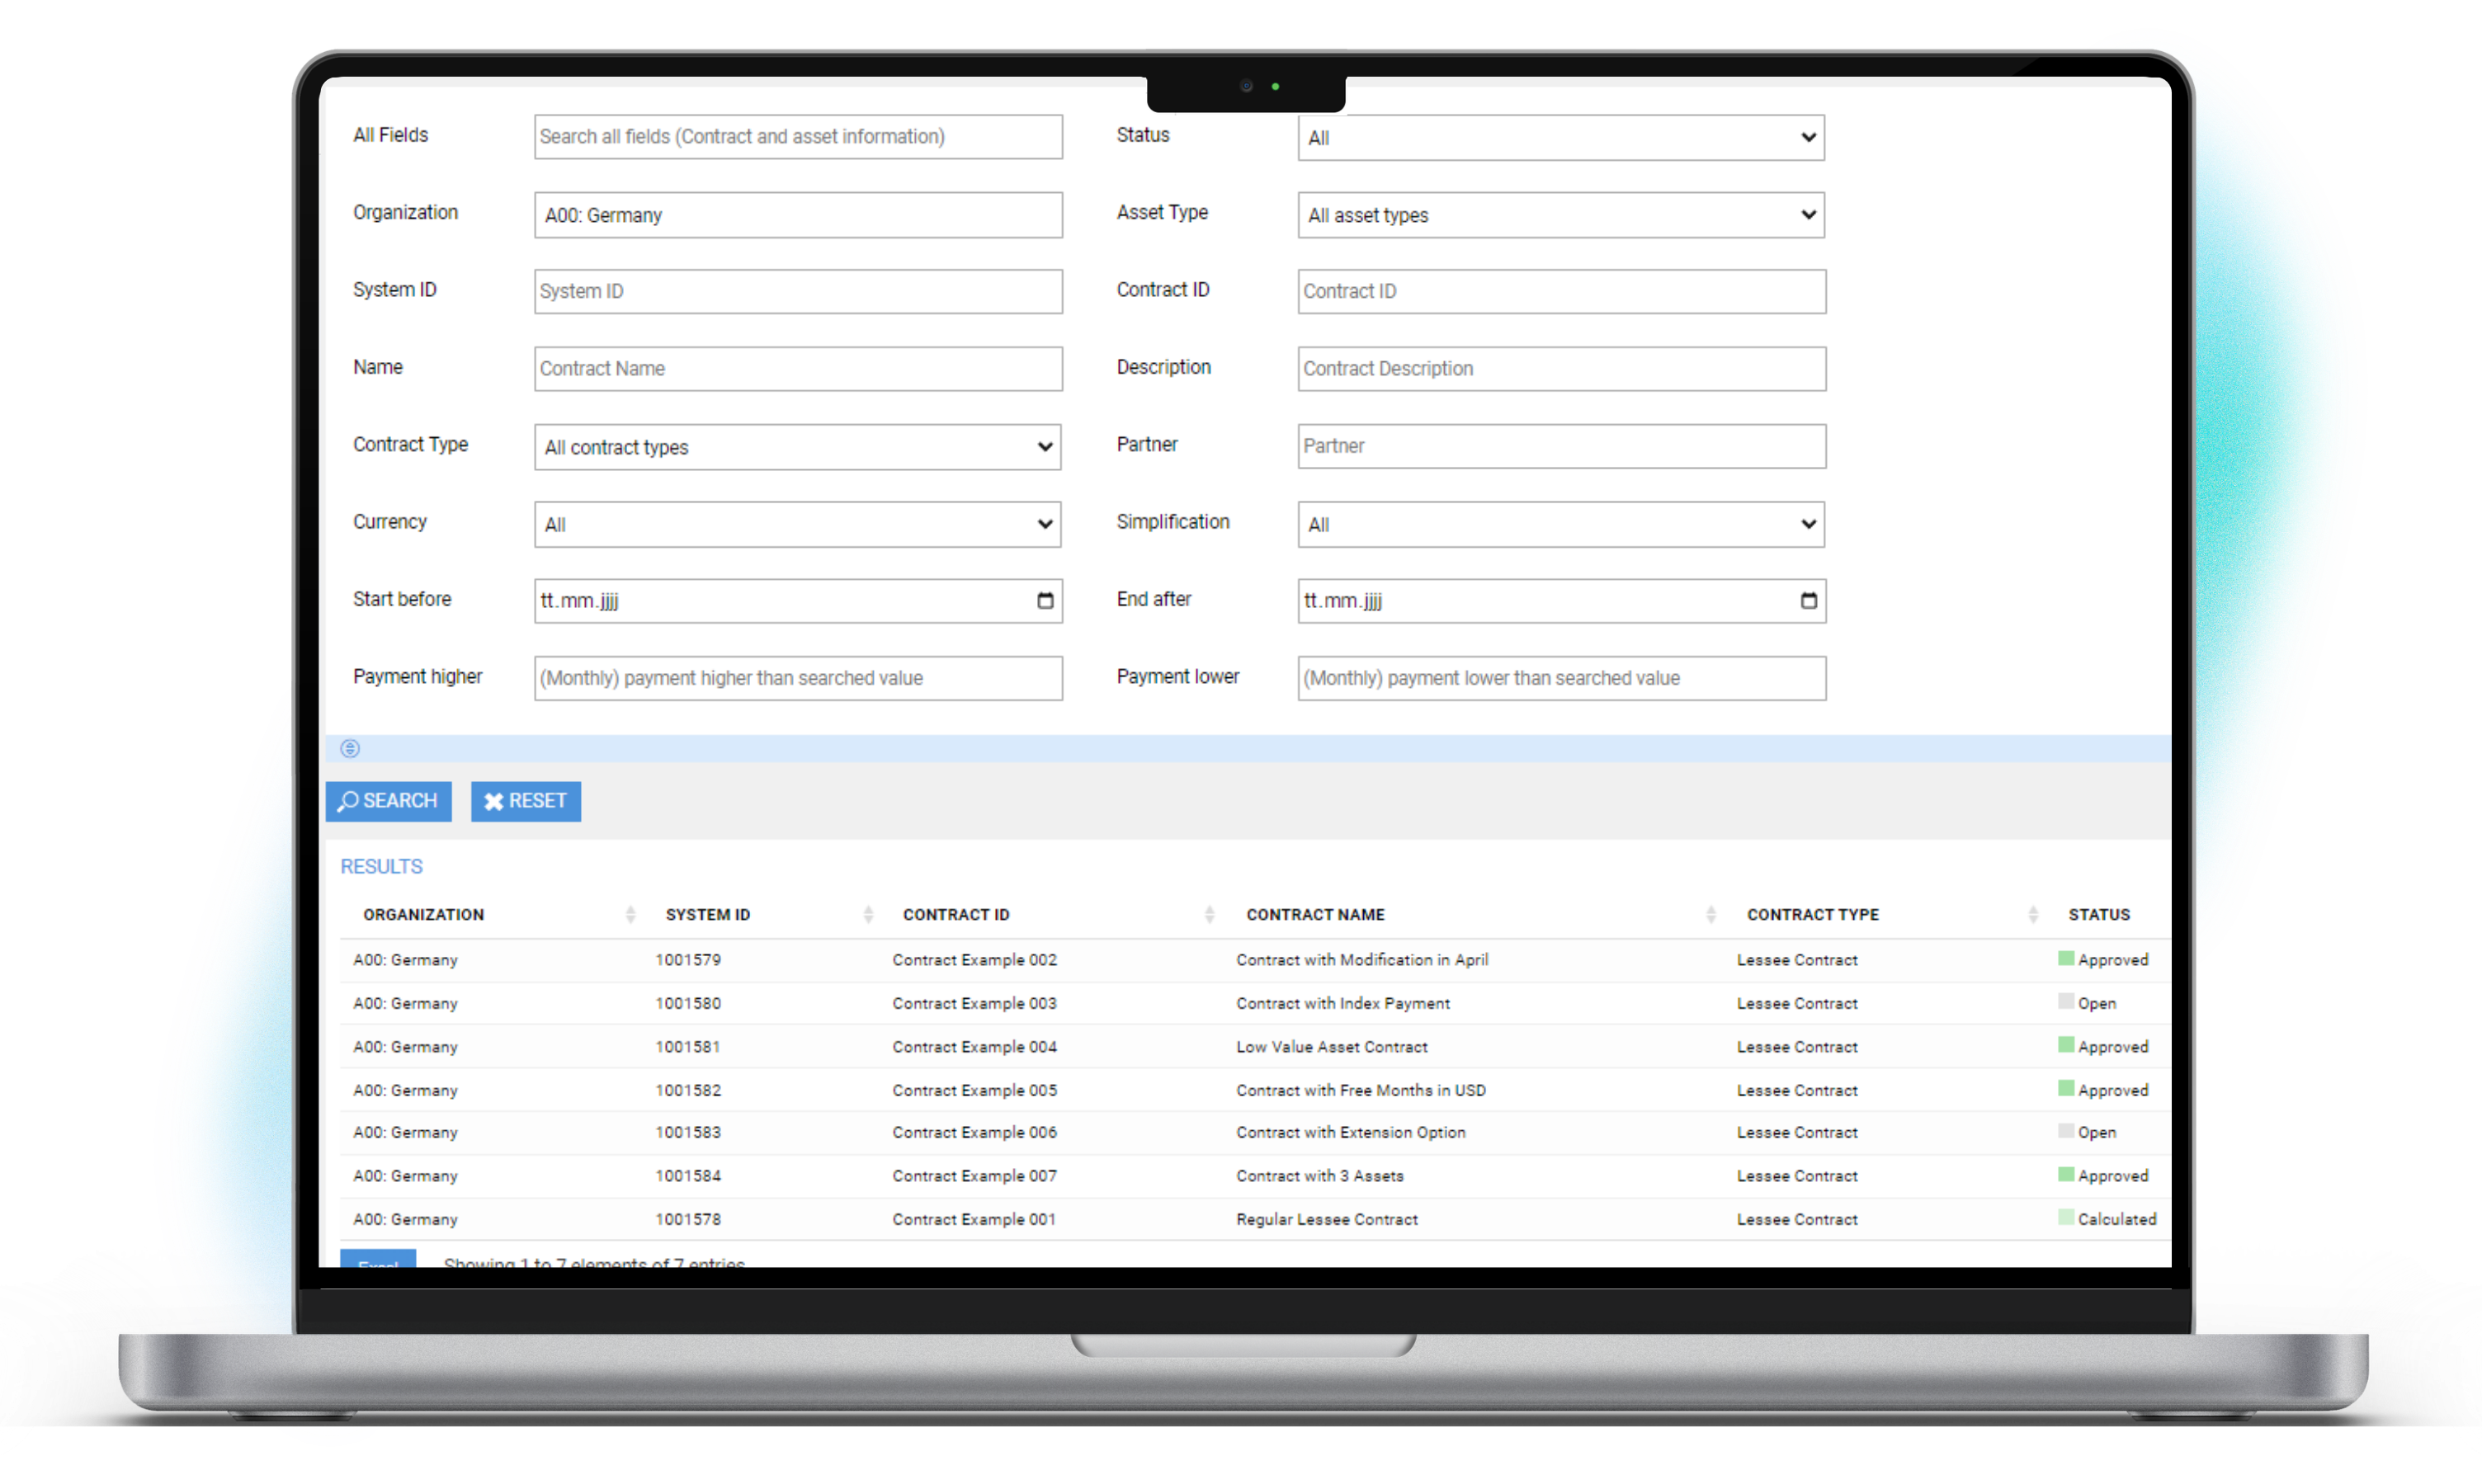Viewport: 2482px width, 1484px height.
Task: Select system ID 1001579 cell
Action: point(688,960)
